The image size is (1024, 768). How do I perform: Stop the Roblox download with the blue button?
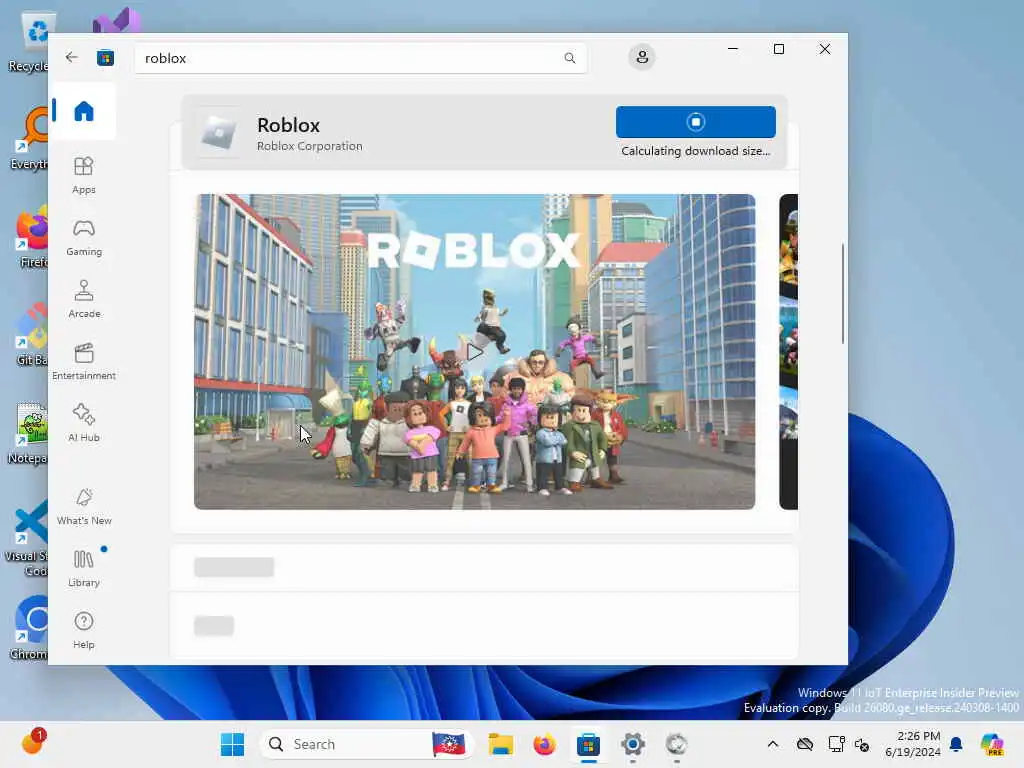pyautogui.click(x=696, y=122)
